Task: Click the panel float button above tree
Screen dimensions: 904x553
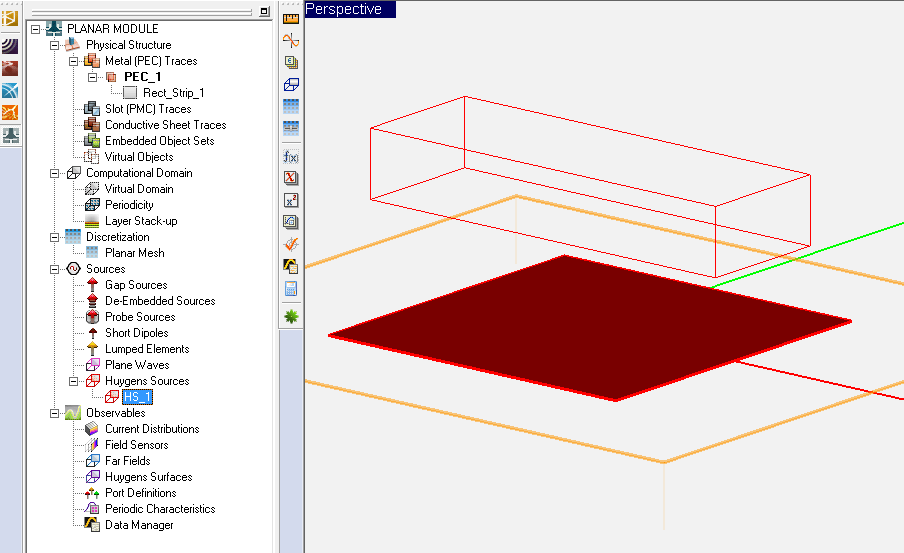Action: click(x=264, y=11)
